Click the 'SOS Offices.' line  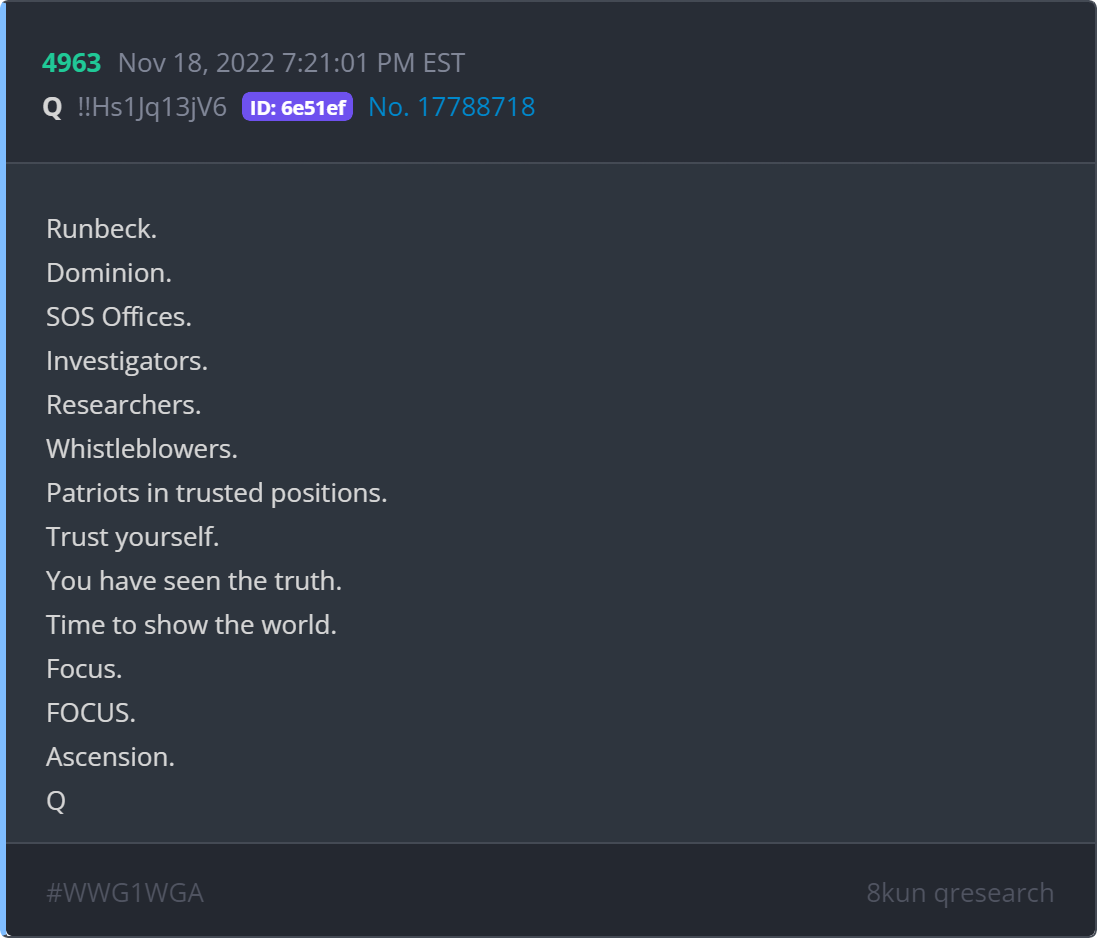[x=119, y=317]
